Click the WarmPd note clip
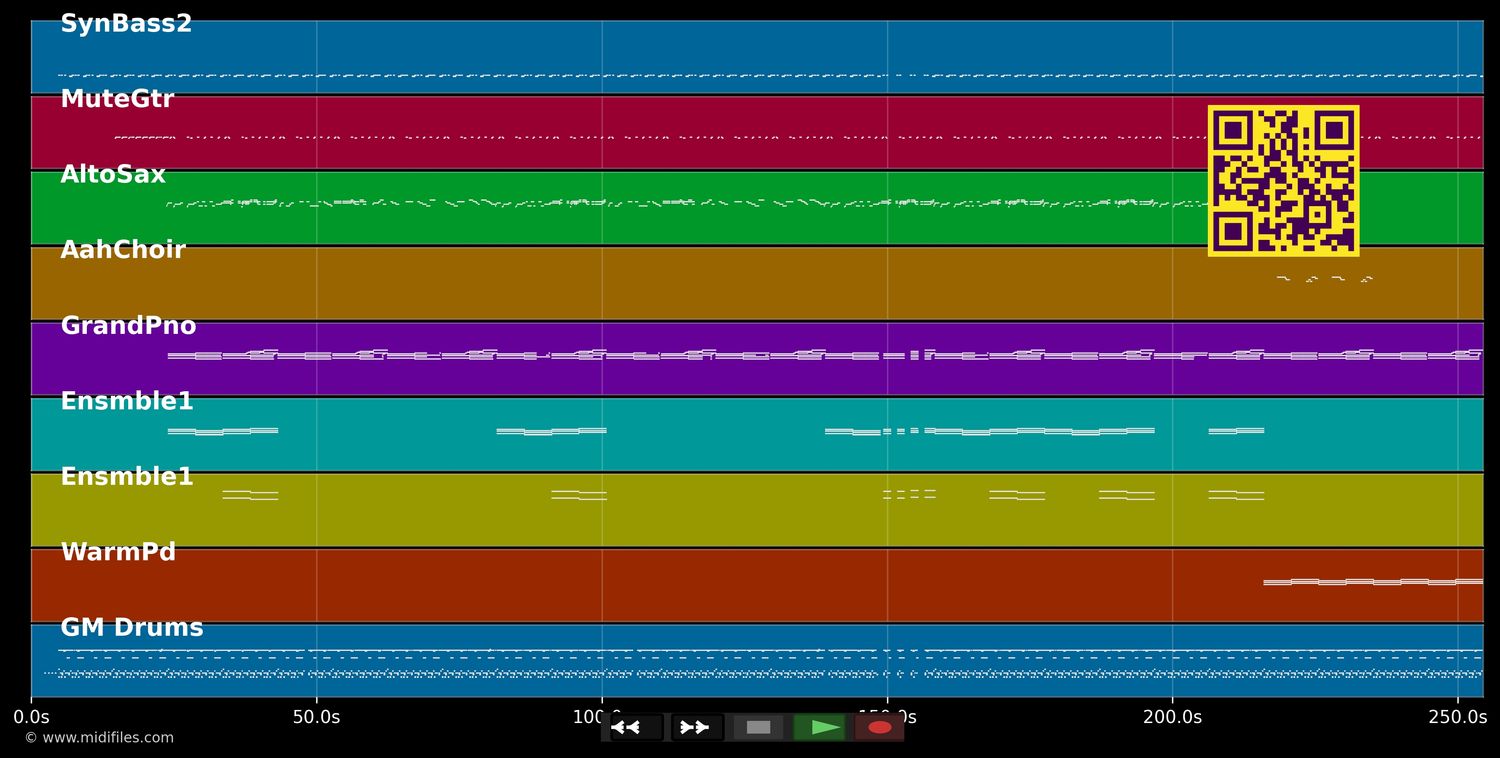This screenshot has height=758, width=1500. click(1373, 581)
